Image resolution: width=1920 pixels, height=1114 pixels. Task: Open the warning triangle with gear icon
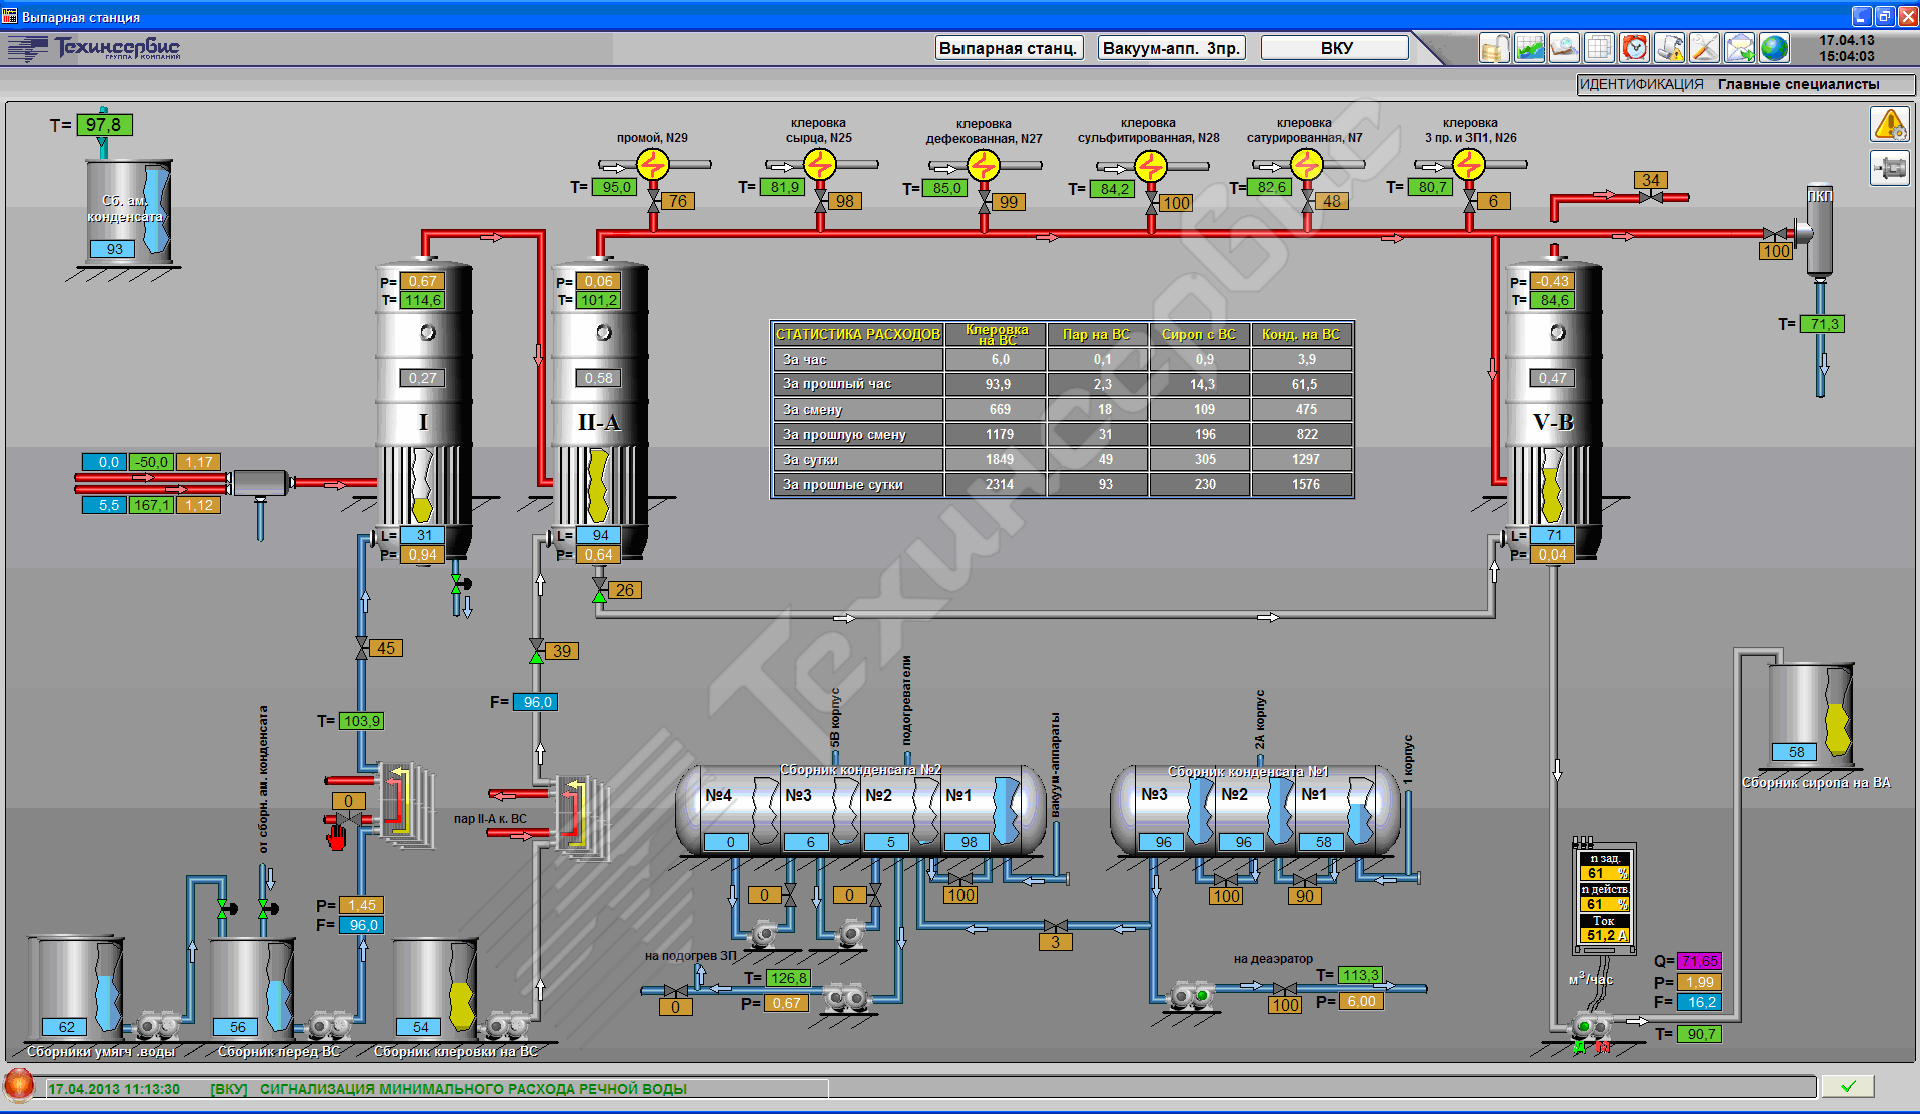(x=1890, y=125)
